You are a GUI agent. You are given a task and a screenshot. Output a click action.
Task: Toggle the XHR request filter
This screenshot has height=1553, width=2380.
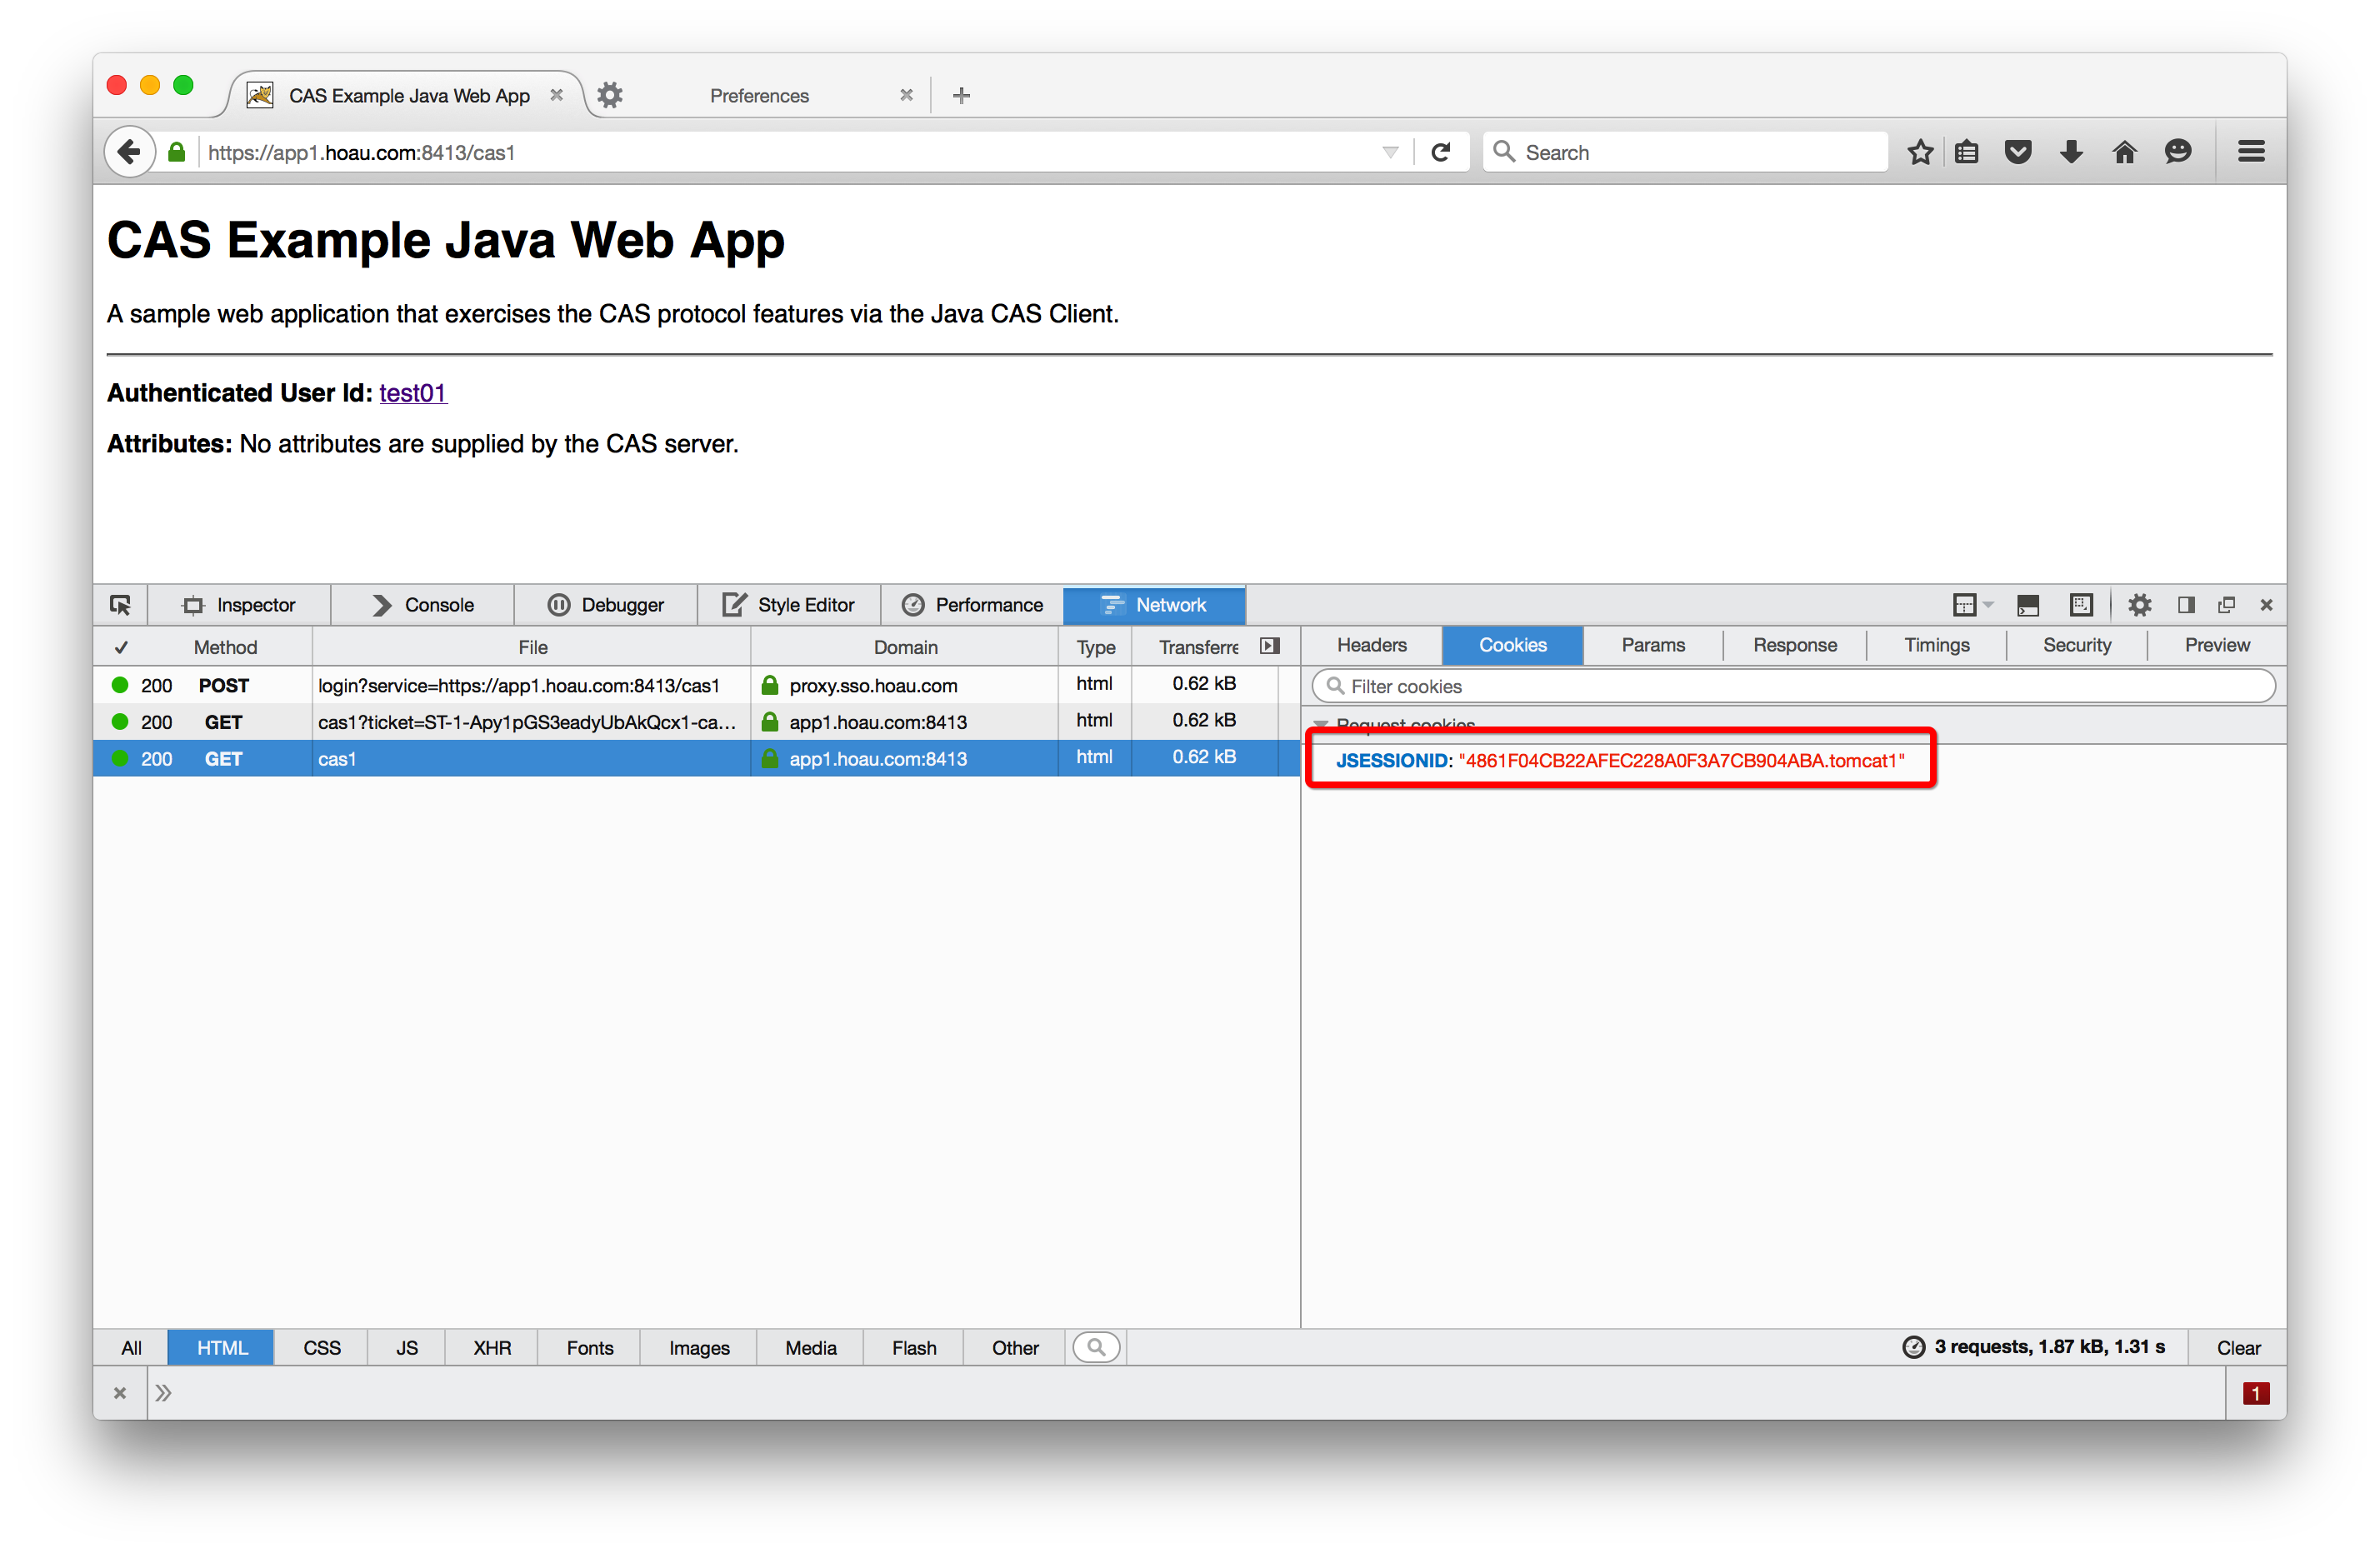point(492,1347)
